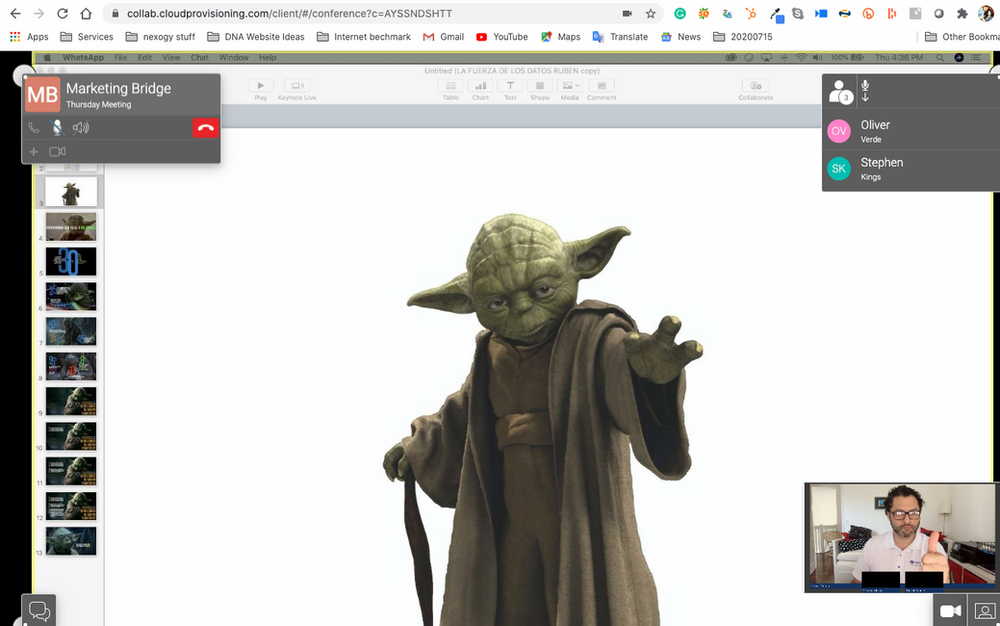Open the Edit menu in shared Mac menu bar
Image resolution: width=1000 pixels, height=626 pixels.
coord(145,57)
